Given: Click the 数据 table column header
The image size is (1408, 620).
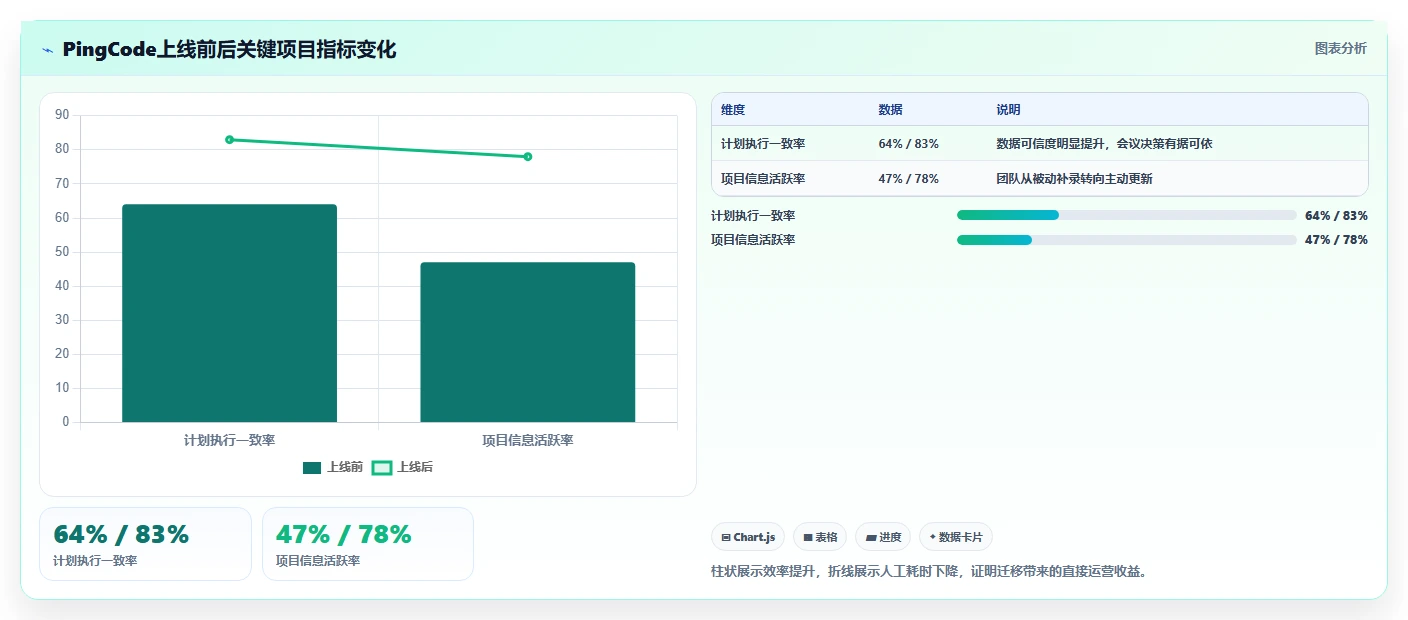Looking at the screenshot, I should (890, 110).
